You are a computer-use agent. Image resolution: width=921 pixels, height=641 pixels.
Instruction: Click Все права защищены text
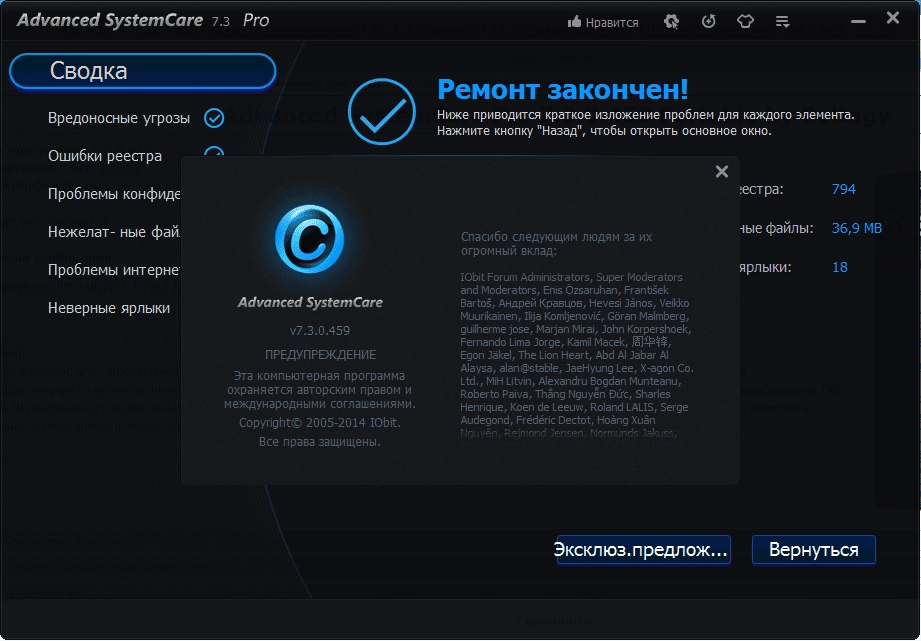(320, 442)
